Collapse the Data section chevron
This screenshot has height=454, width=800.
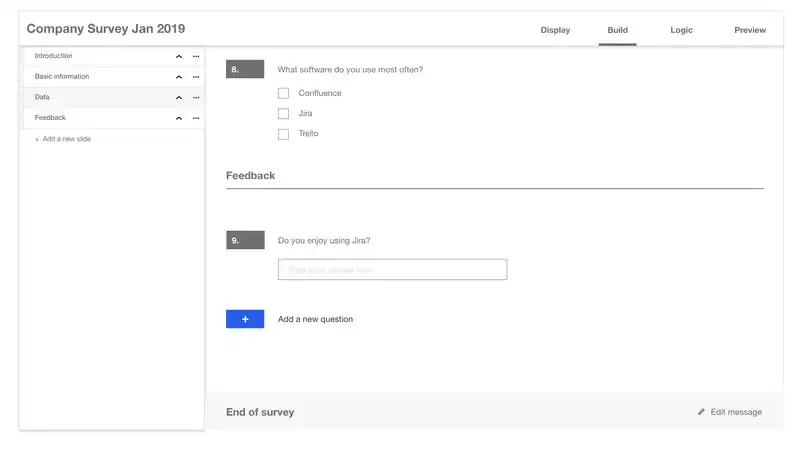(179, 98)
